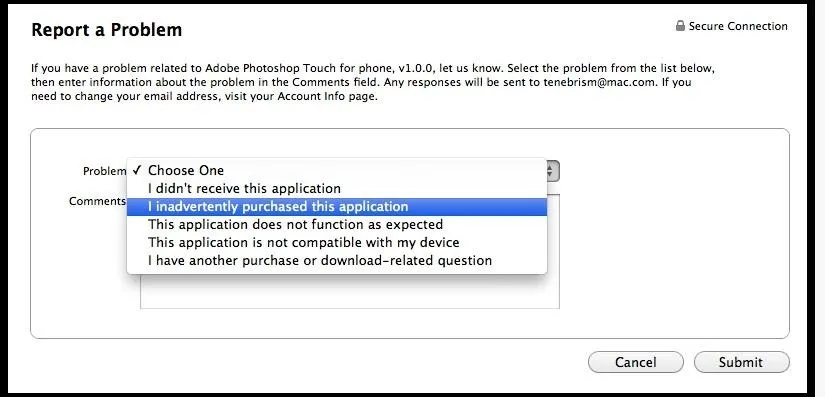
Task: Choose "I didn't receive this application"
Action: [337, 188]
